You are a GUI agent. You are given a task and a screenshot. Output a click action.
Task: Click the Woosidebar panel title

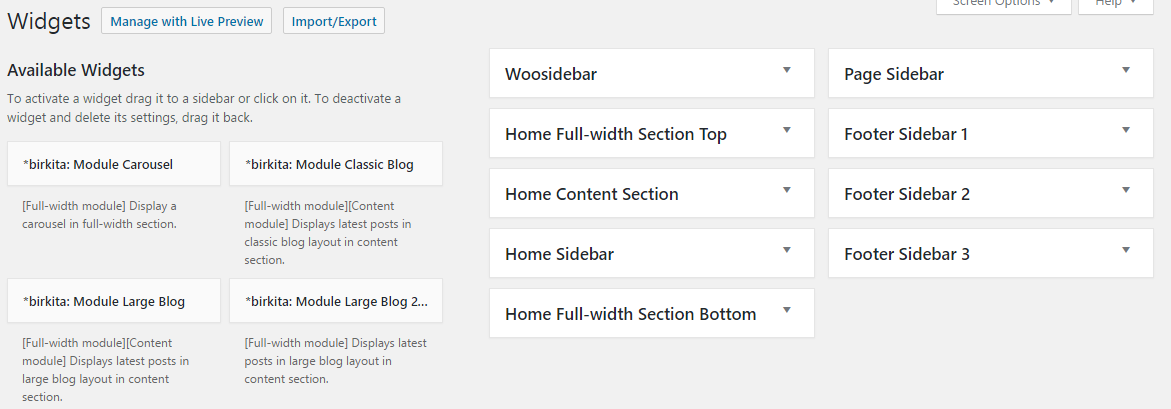pyautogui.click(x=552, y=74)
